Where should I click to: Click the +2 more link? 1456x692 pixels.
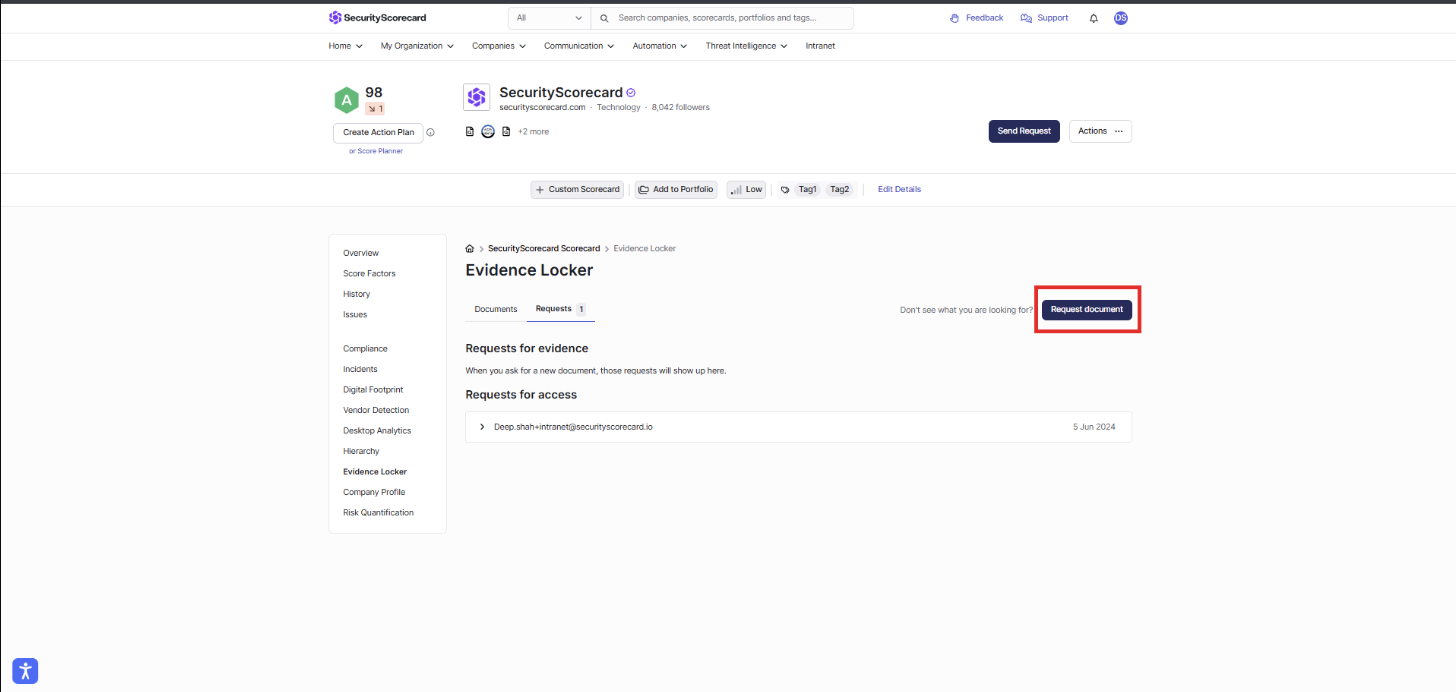coord(533,131)
